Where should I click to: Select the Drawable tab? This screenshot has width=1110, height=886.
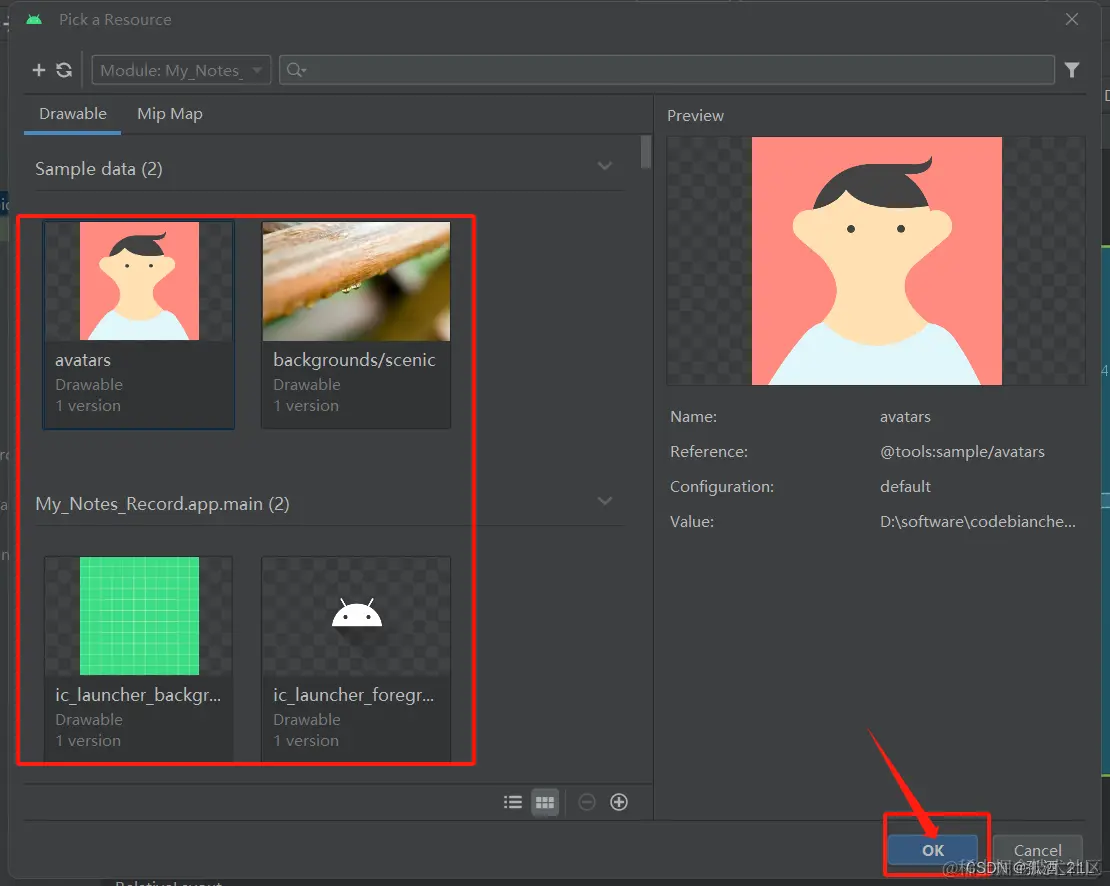(x=73, y=114)
